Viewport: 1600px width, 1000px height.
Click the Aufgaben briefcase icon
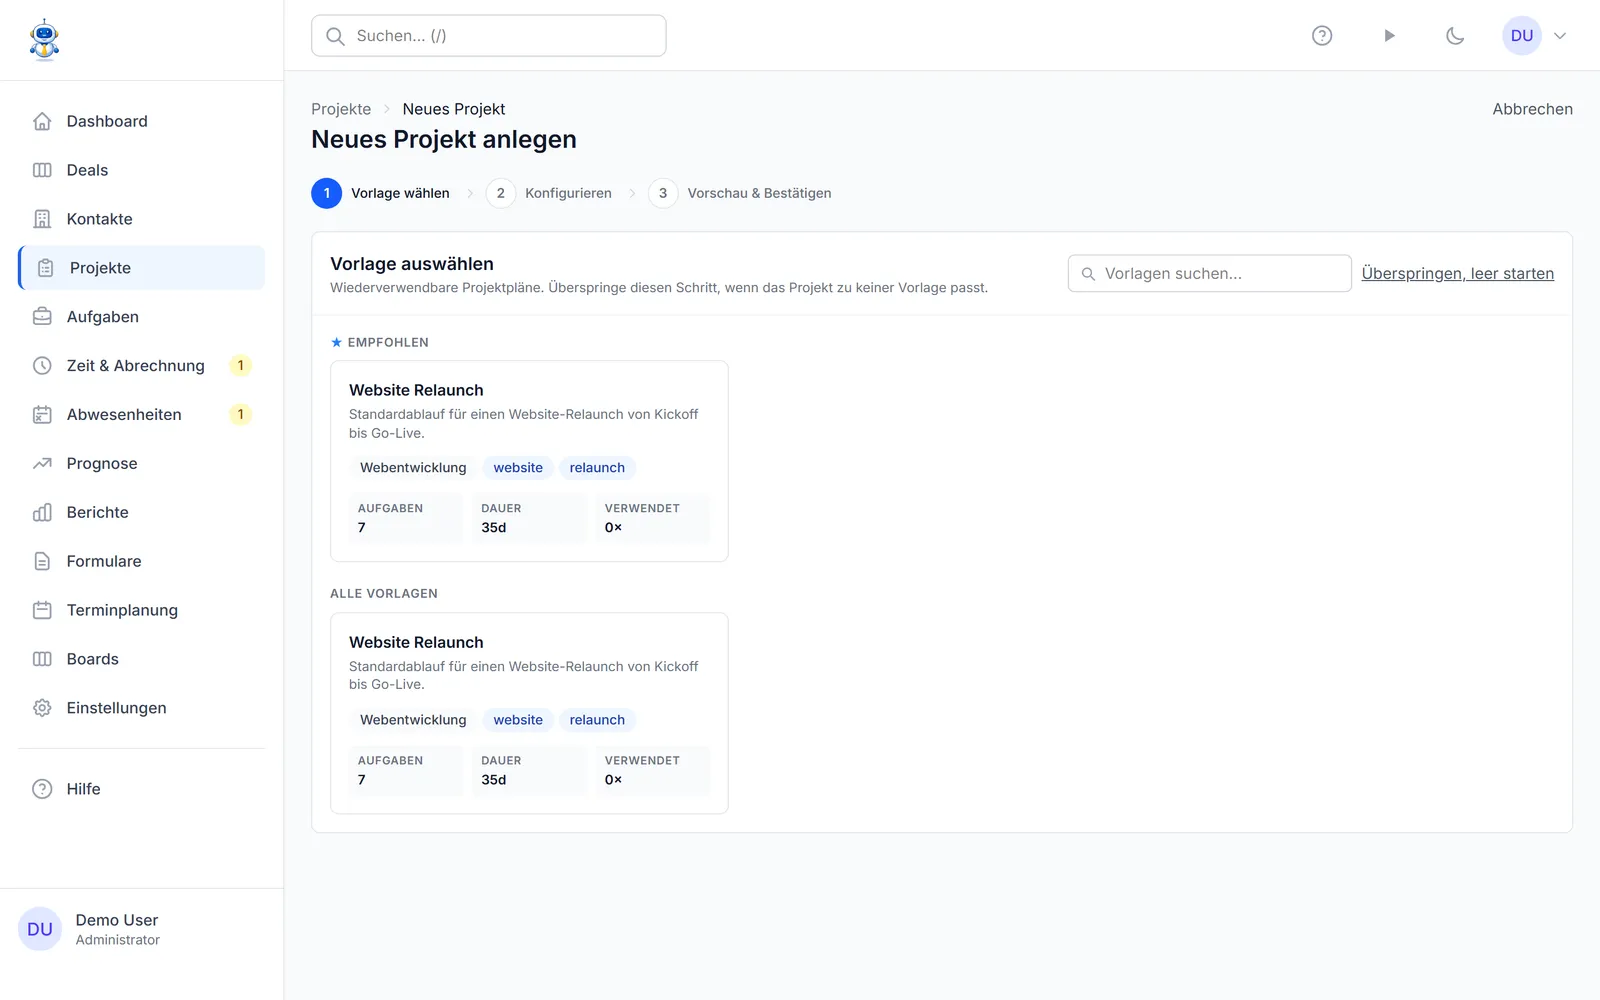pos(42,317)
